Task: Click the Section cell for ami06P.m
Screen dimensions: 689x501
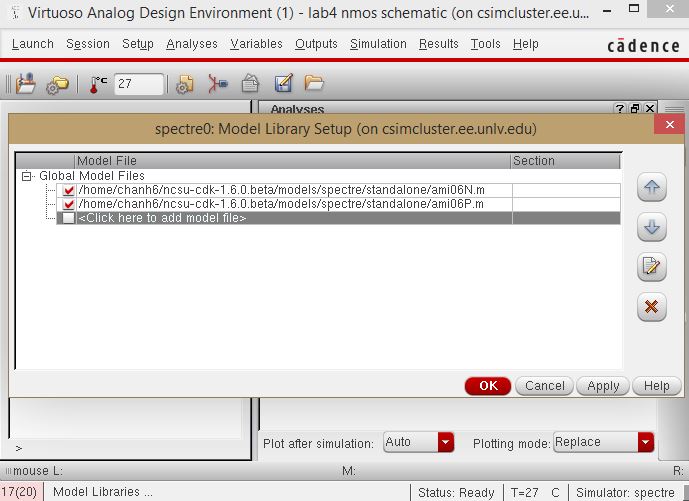Action: coord(566,204)
